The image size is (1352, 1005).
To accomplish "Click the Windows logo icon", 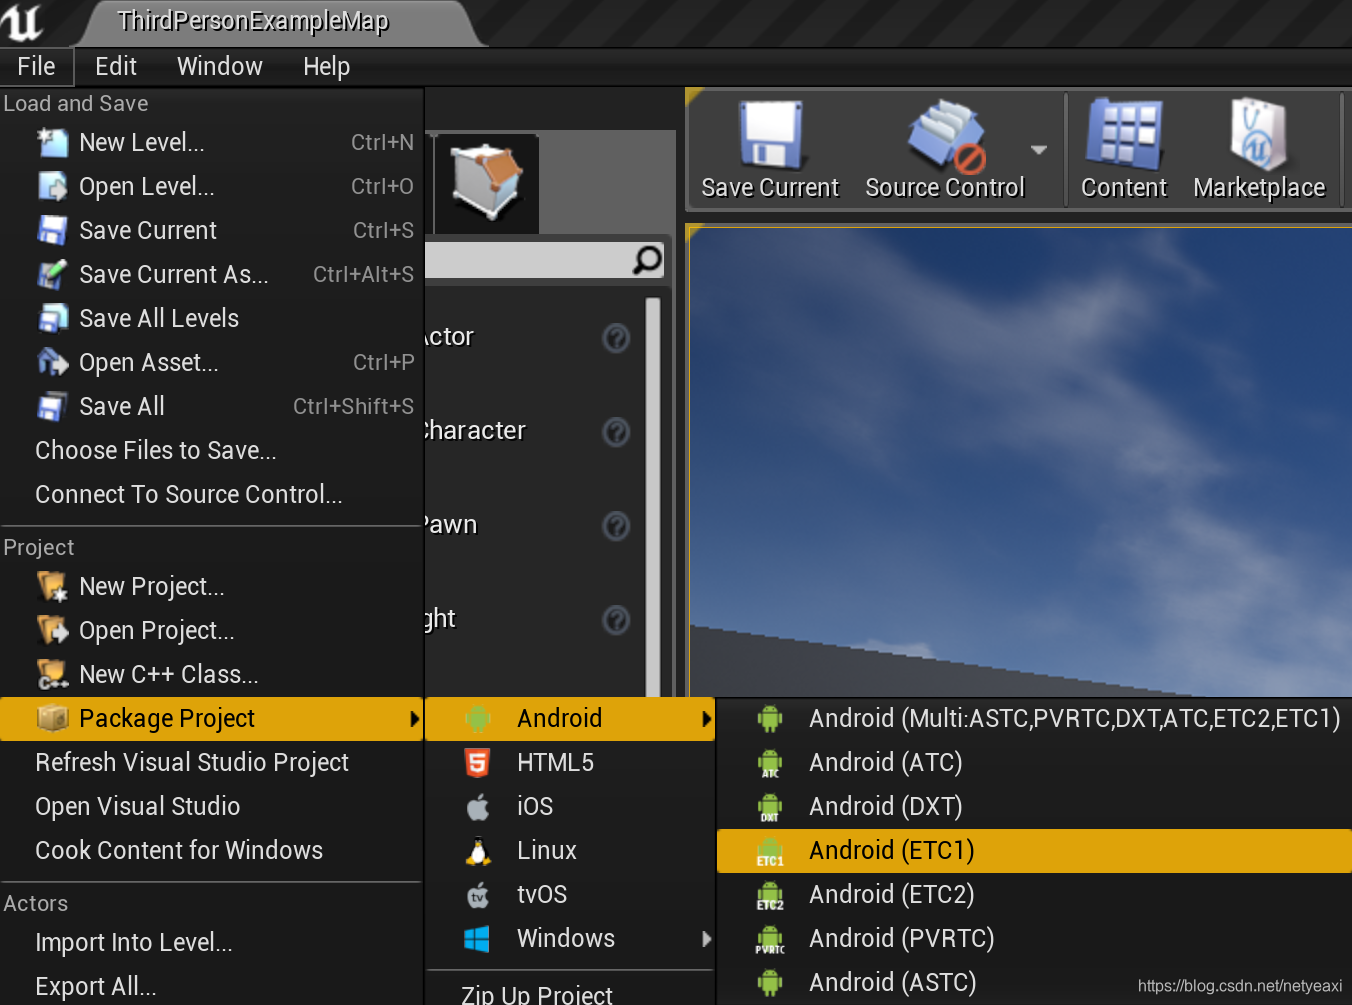I will coord(478,939).
